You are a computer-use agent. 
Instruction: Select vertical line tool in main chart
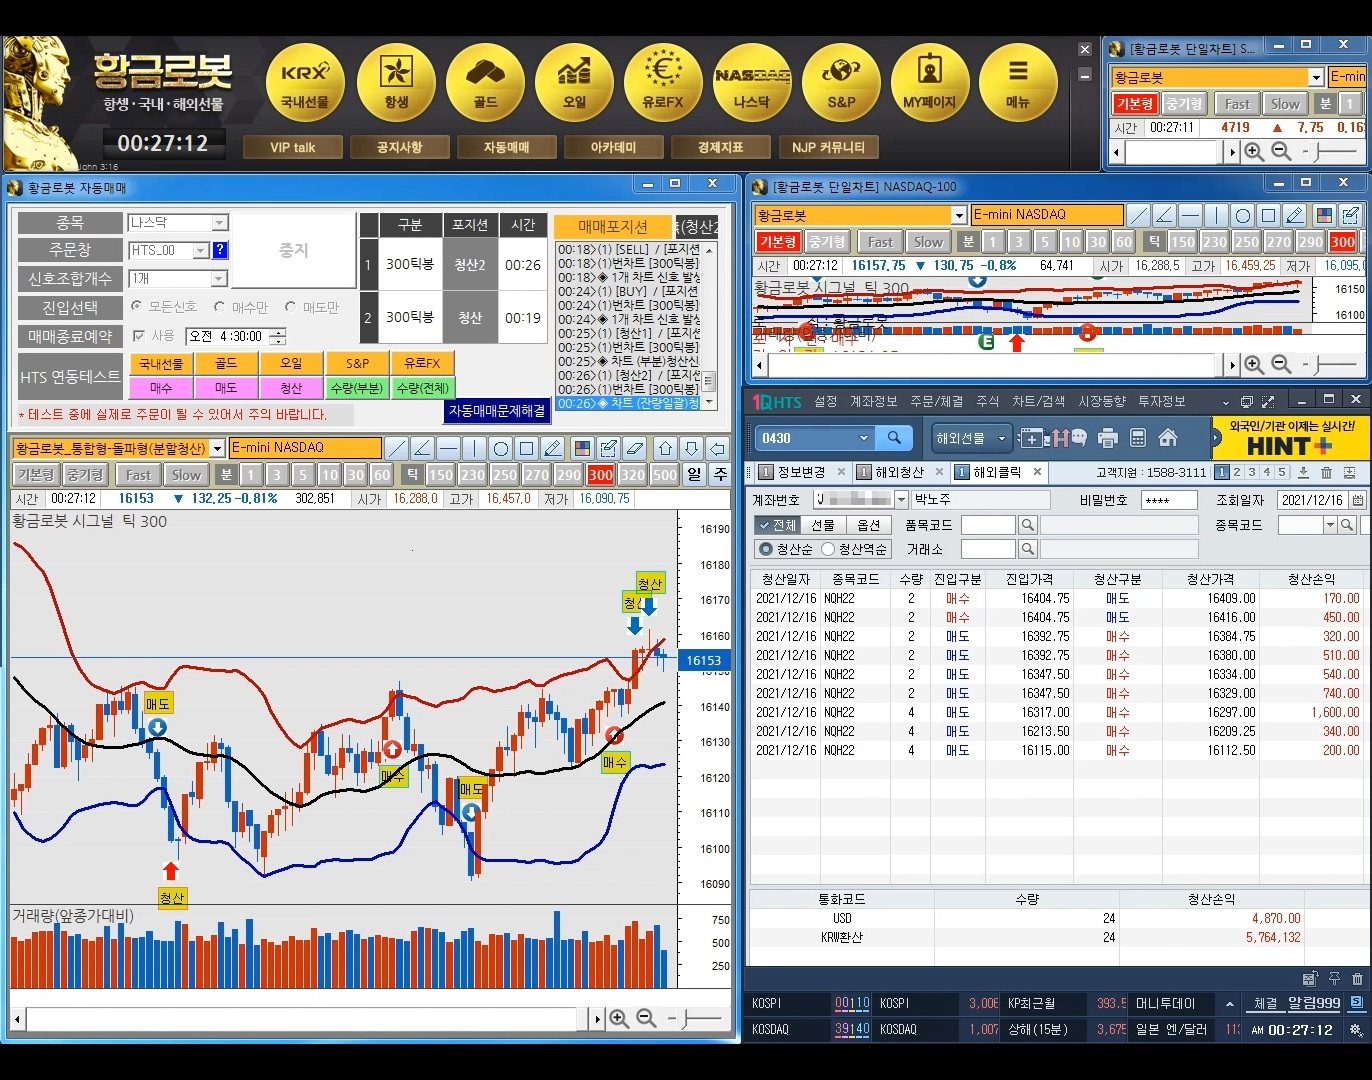coord(474,448)
